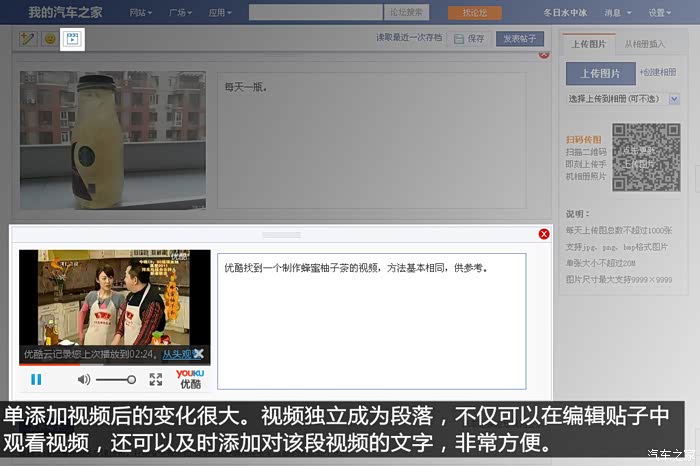This screenshot has width=700, height=466.
Task: Enter fullscreen in the video player
Action: (x=156, y=379)
